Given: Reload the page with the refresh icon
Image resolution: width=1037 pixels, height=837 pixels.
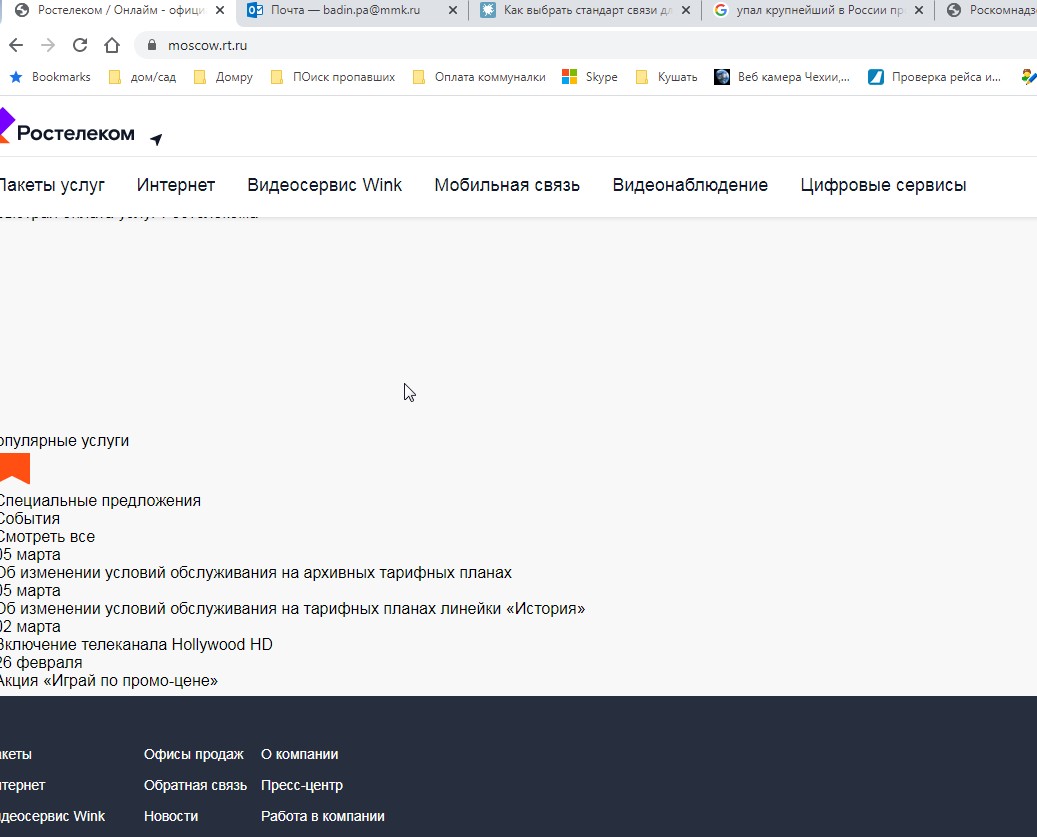Looking at the screenshot, I should tap(80, 46).
